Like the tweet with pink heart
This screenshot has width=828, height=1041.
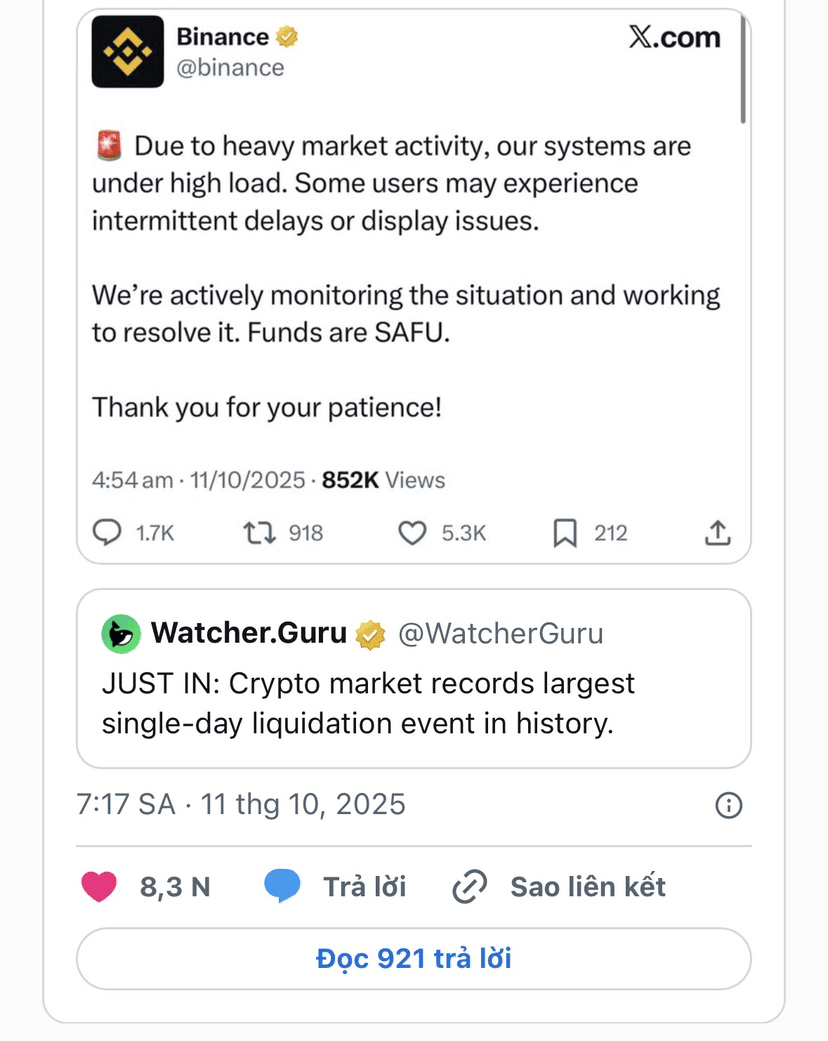click(x=99, y=886)
